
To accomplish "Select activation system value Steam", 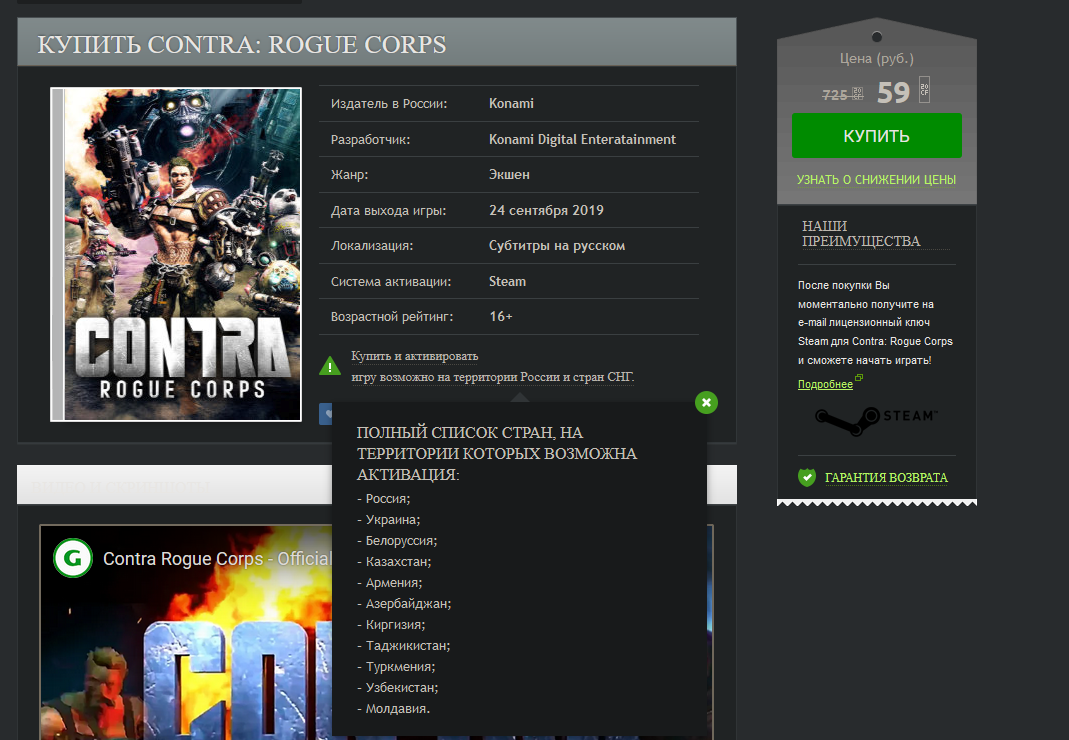I will pos(507,281).
